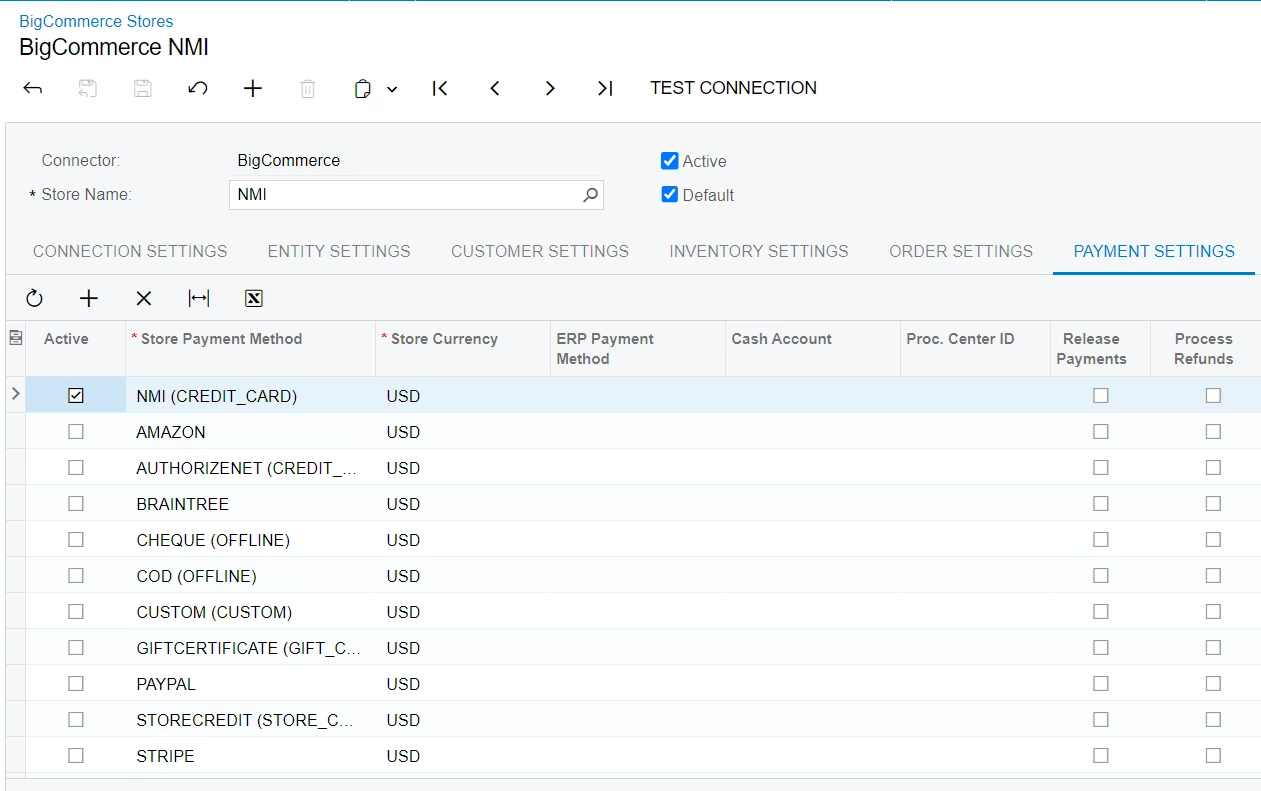The image size is (1261, 791).
Task: Go to last record icon
Action: click(605, 88)
